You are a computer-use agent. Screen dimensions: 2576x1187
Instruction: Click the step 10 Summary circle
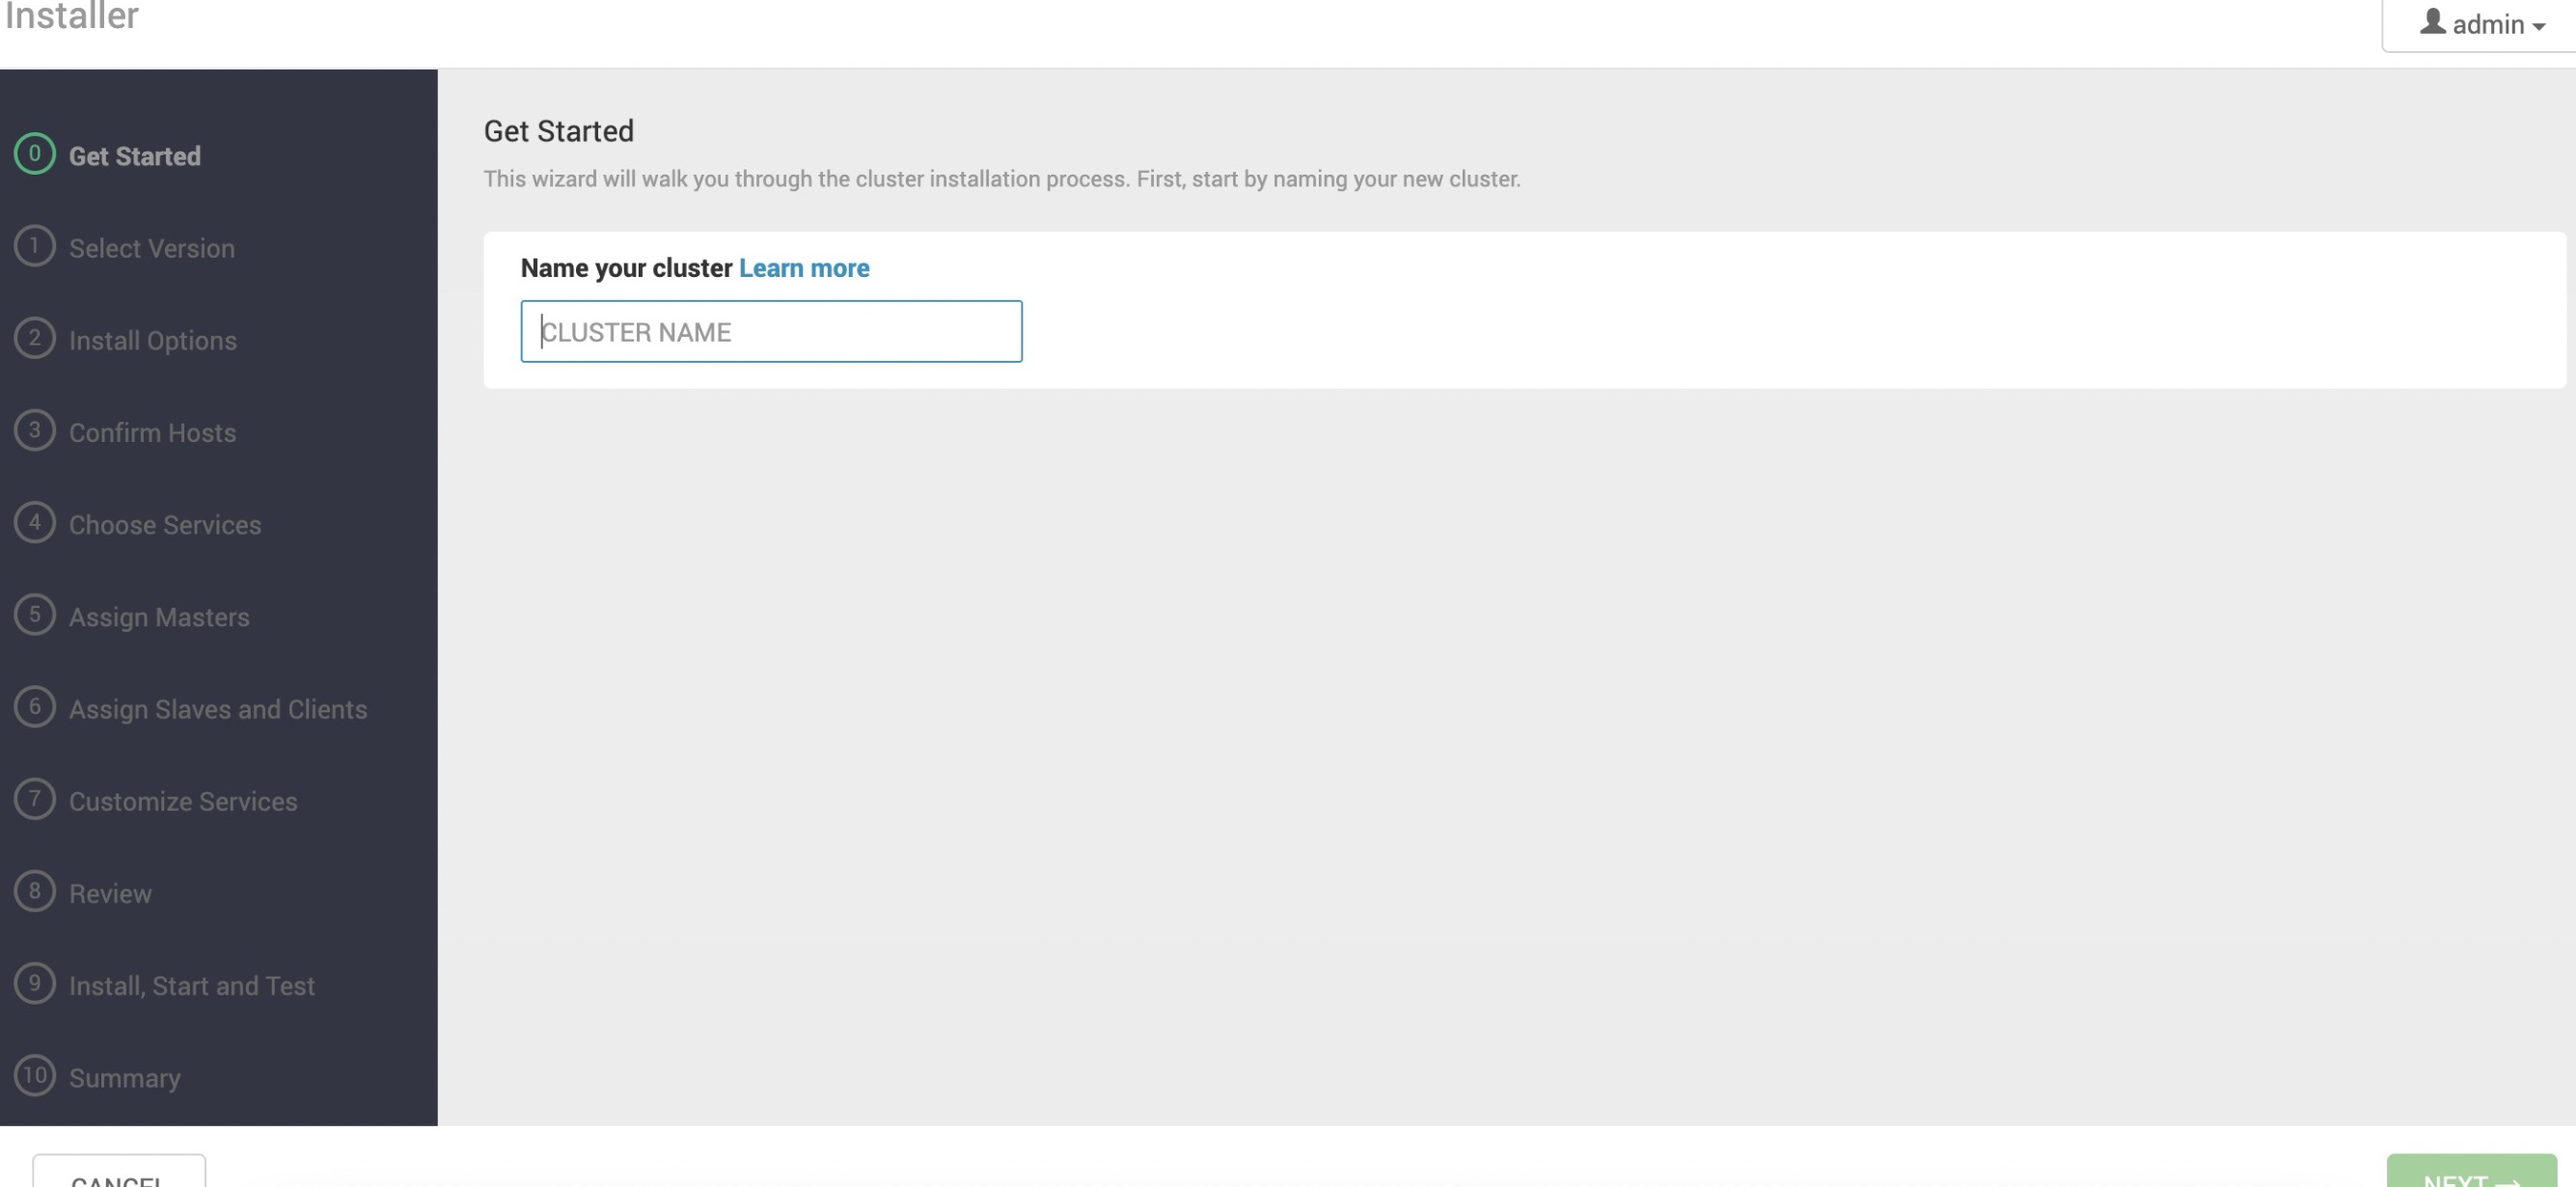tap(34, 1076)
